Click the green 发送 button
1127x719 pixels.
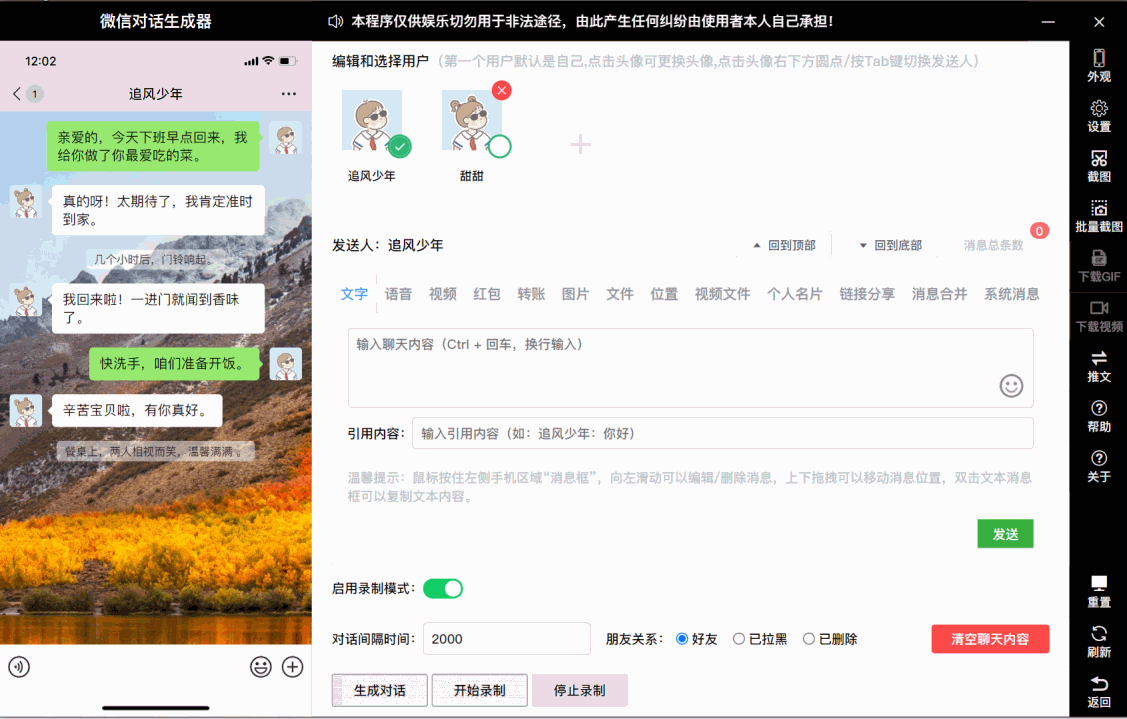1005,533
